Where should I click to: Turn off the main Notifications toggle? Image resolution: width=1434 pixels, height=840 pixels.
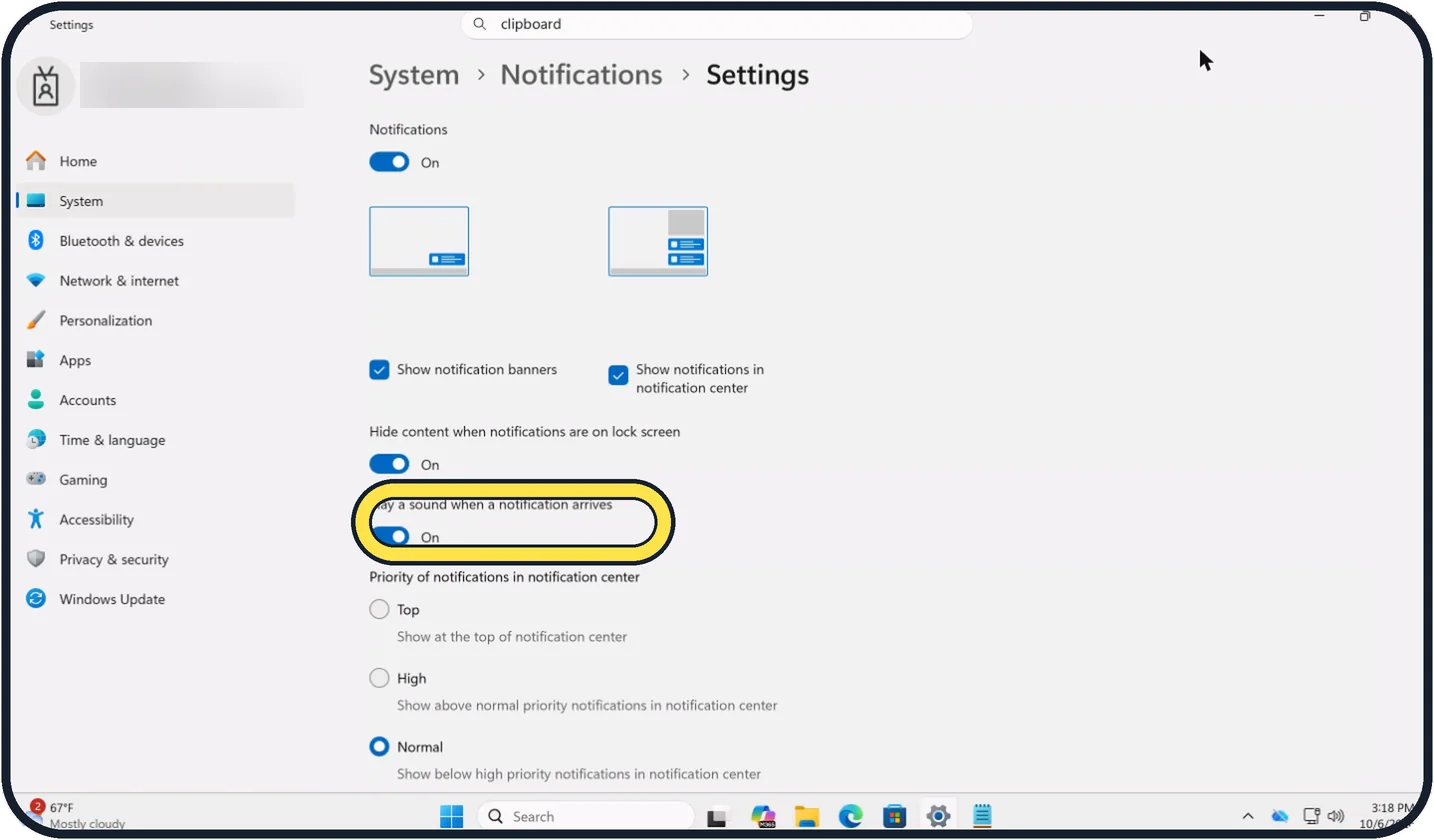[x=389, y=162]
